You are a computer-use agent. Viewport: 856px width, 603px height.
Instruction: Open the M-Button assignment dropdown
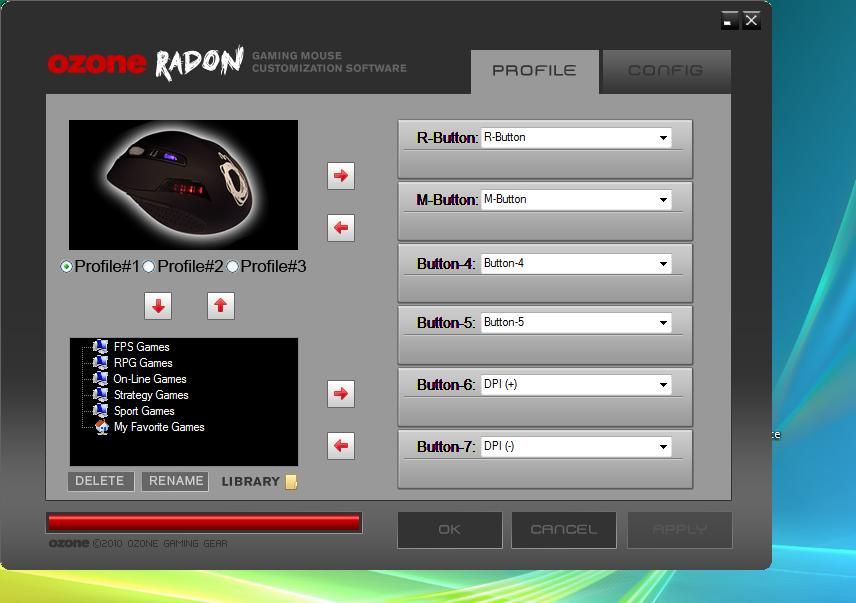[576, 200]
